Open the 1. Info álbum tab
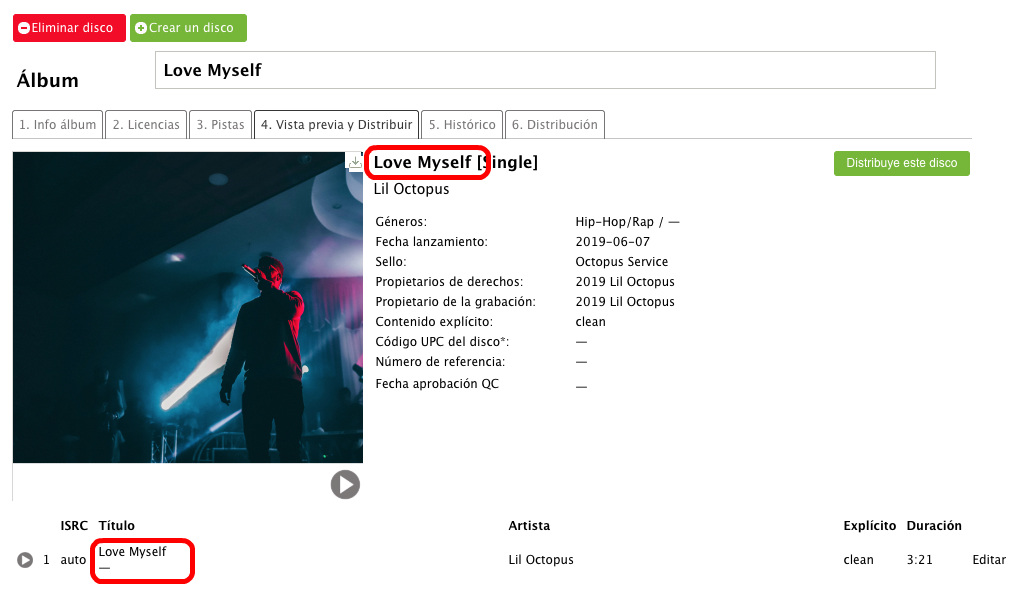1029x594 pixels. coord(58,125)
